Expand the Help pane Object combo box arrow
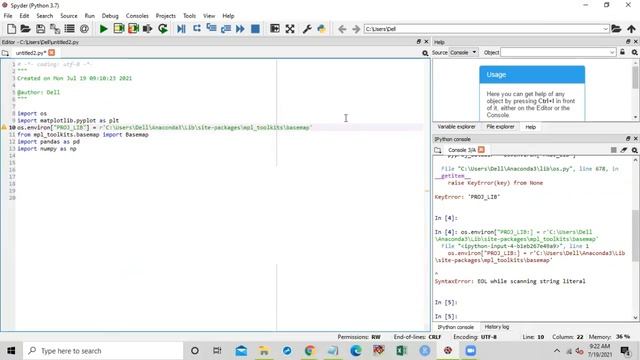 click(612, 52)
